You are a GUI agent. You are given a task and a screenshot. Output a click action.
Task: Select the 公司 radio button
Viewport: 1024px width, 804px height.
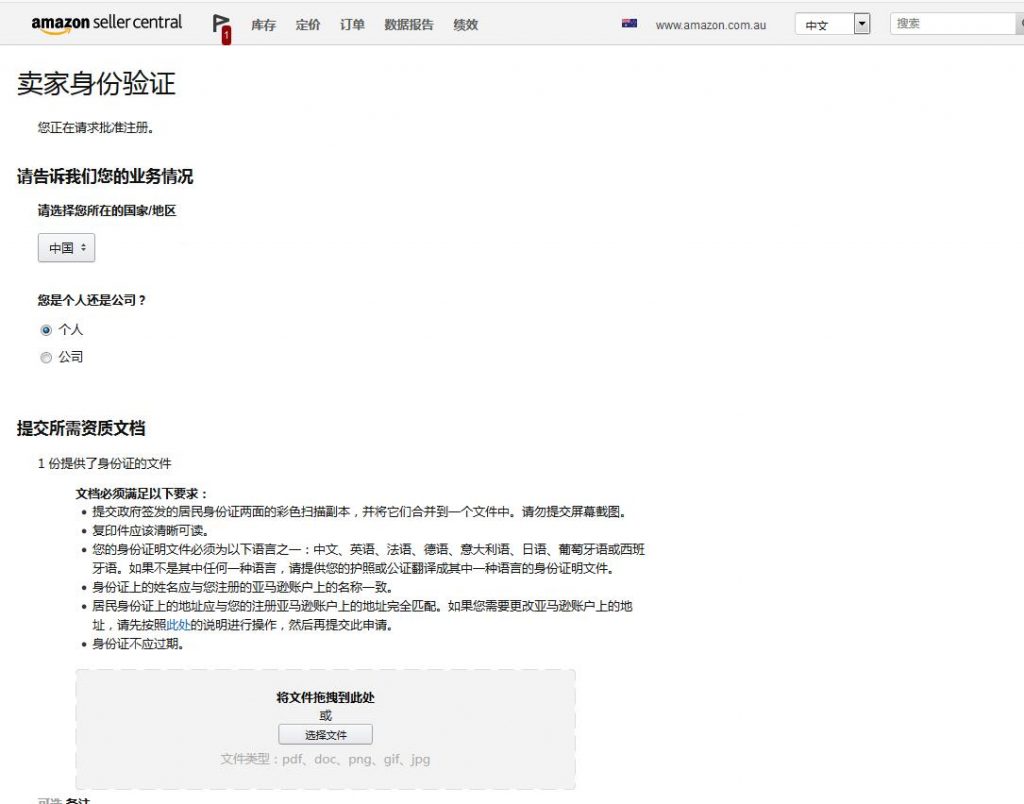(46, 358)
